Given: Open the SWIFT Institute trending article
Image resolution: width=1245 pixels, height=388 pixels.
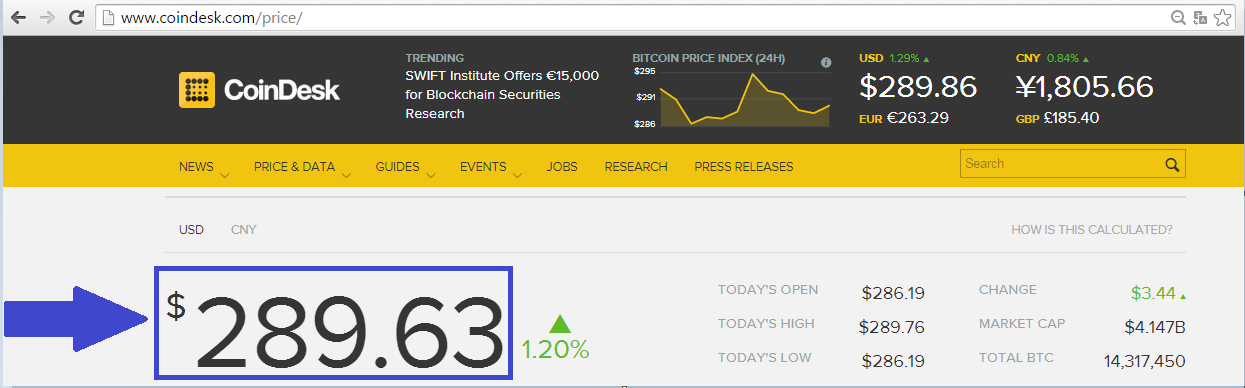Looking at the screenshot, I should pyautogui.click(x=502, y=95).
